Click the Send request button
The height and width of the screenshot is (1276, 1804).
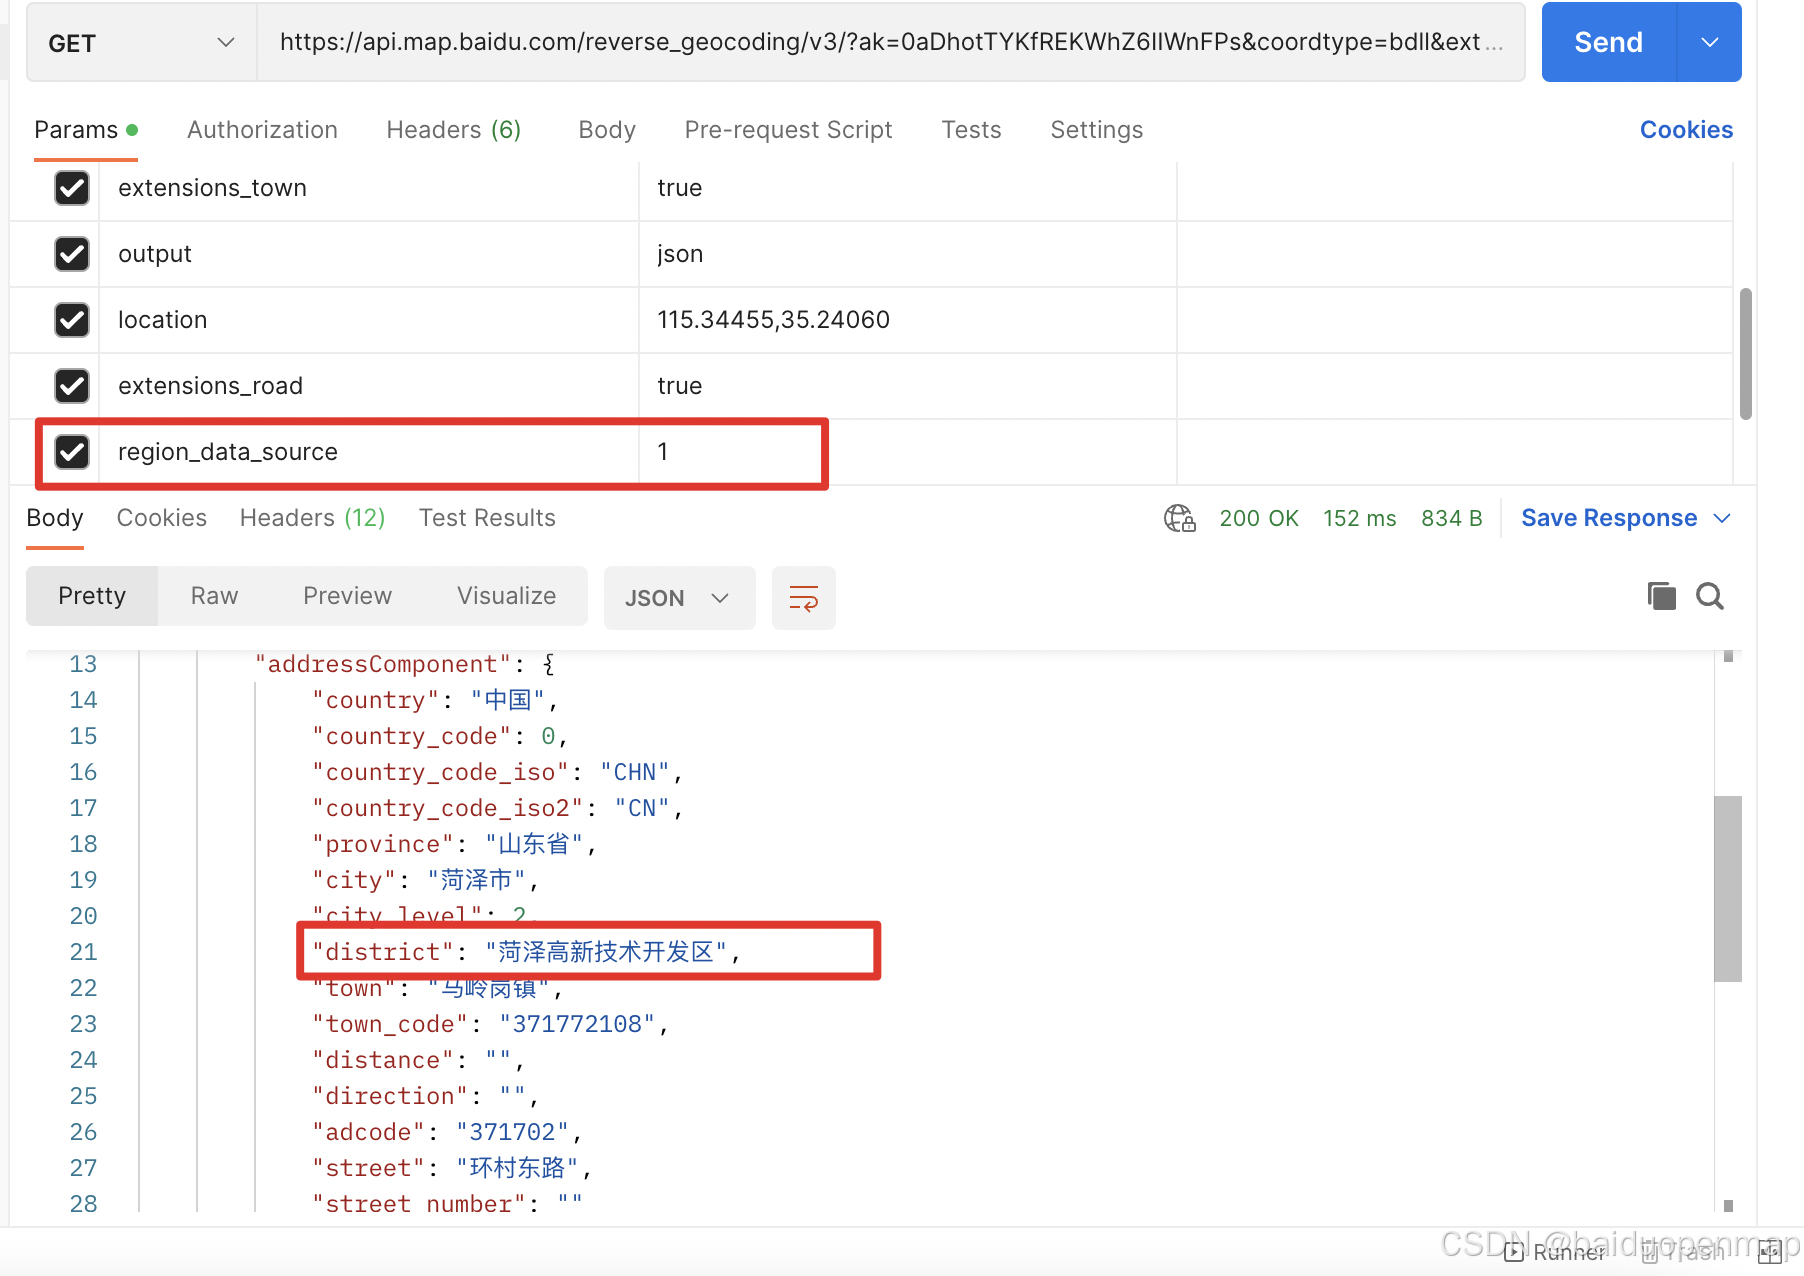point(1608,42)
